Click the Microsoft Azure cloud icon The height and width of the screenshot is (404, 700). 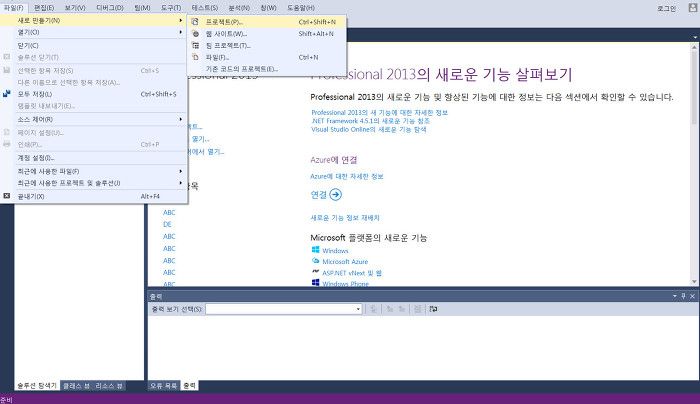316,261
